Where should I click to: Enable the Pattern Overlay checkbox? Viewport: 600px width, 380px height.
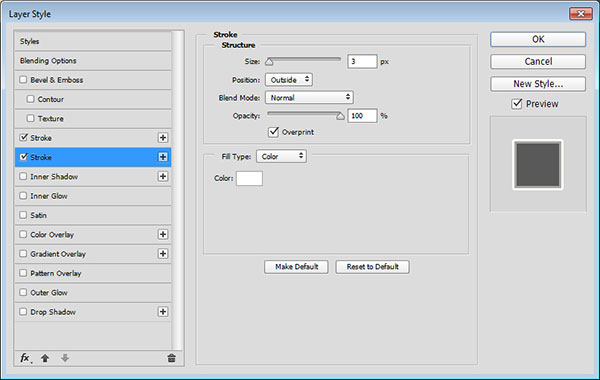coord(23,273)
